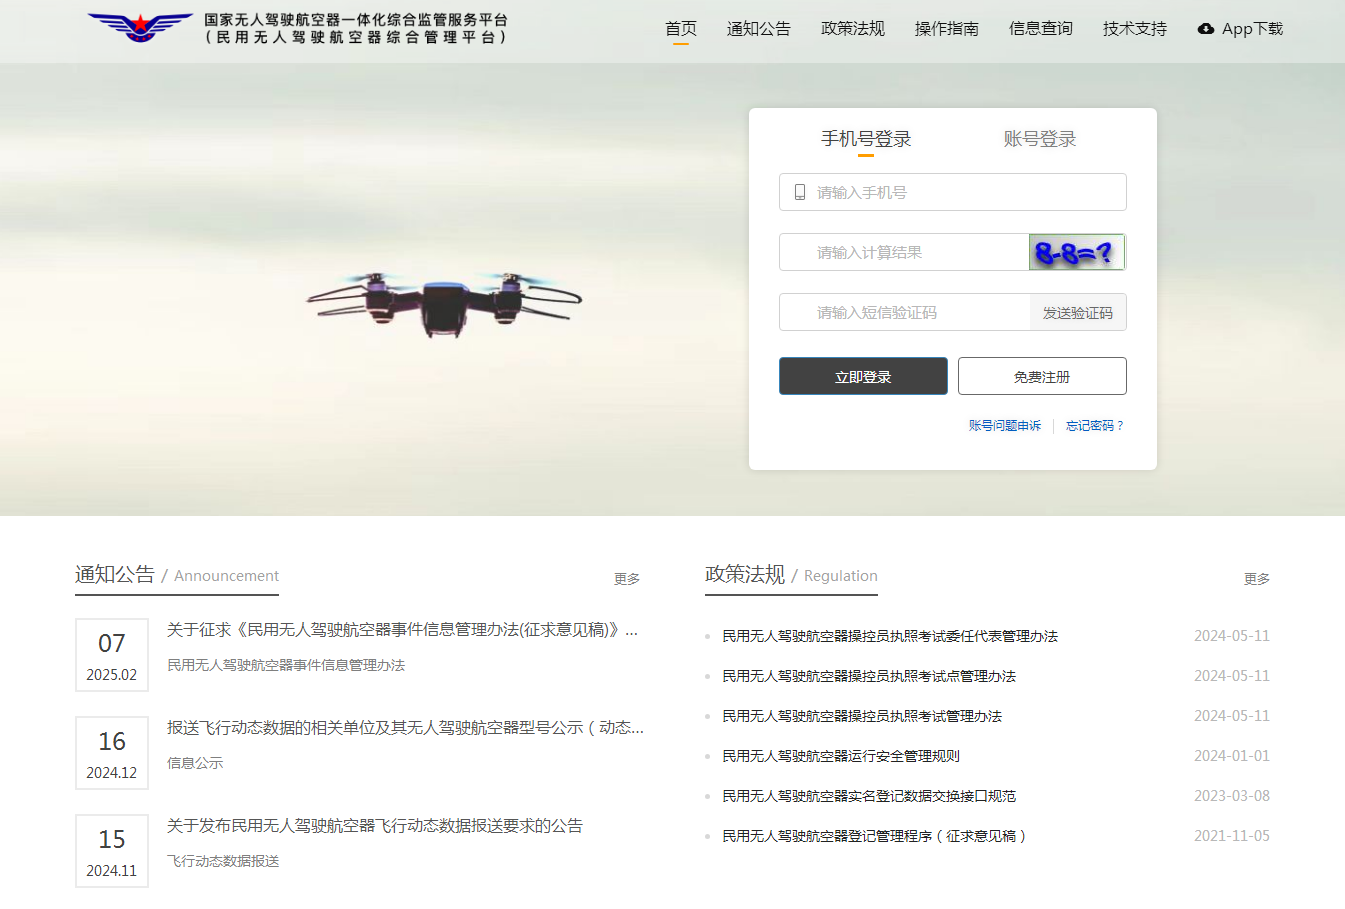Click the 通知公告 / Announcement section heading
This screenshot has height=909, width=1345.
(177, 575)
